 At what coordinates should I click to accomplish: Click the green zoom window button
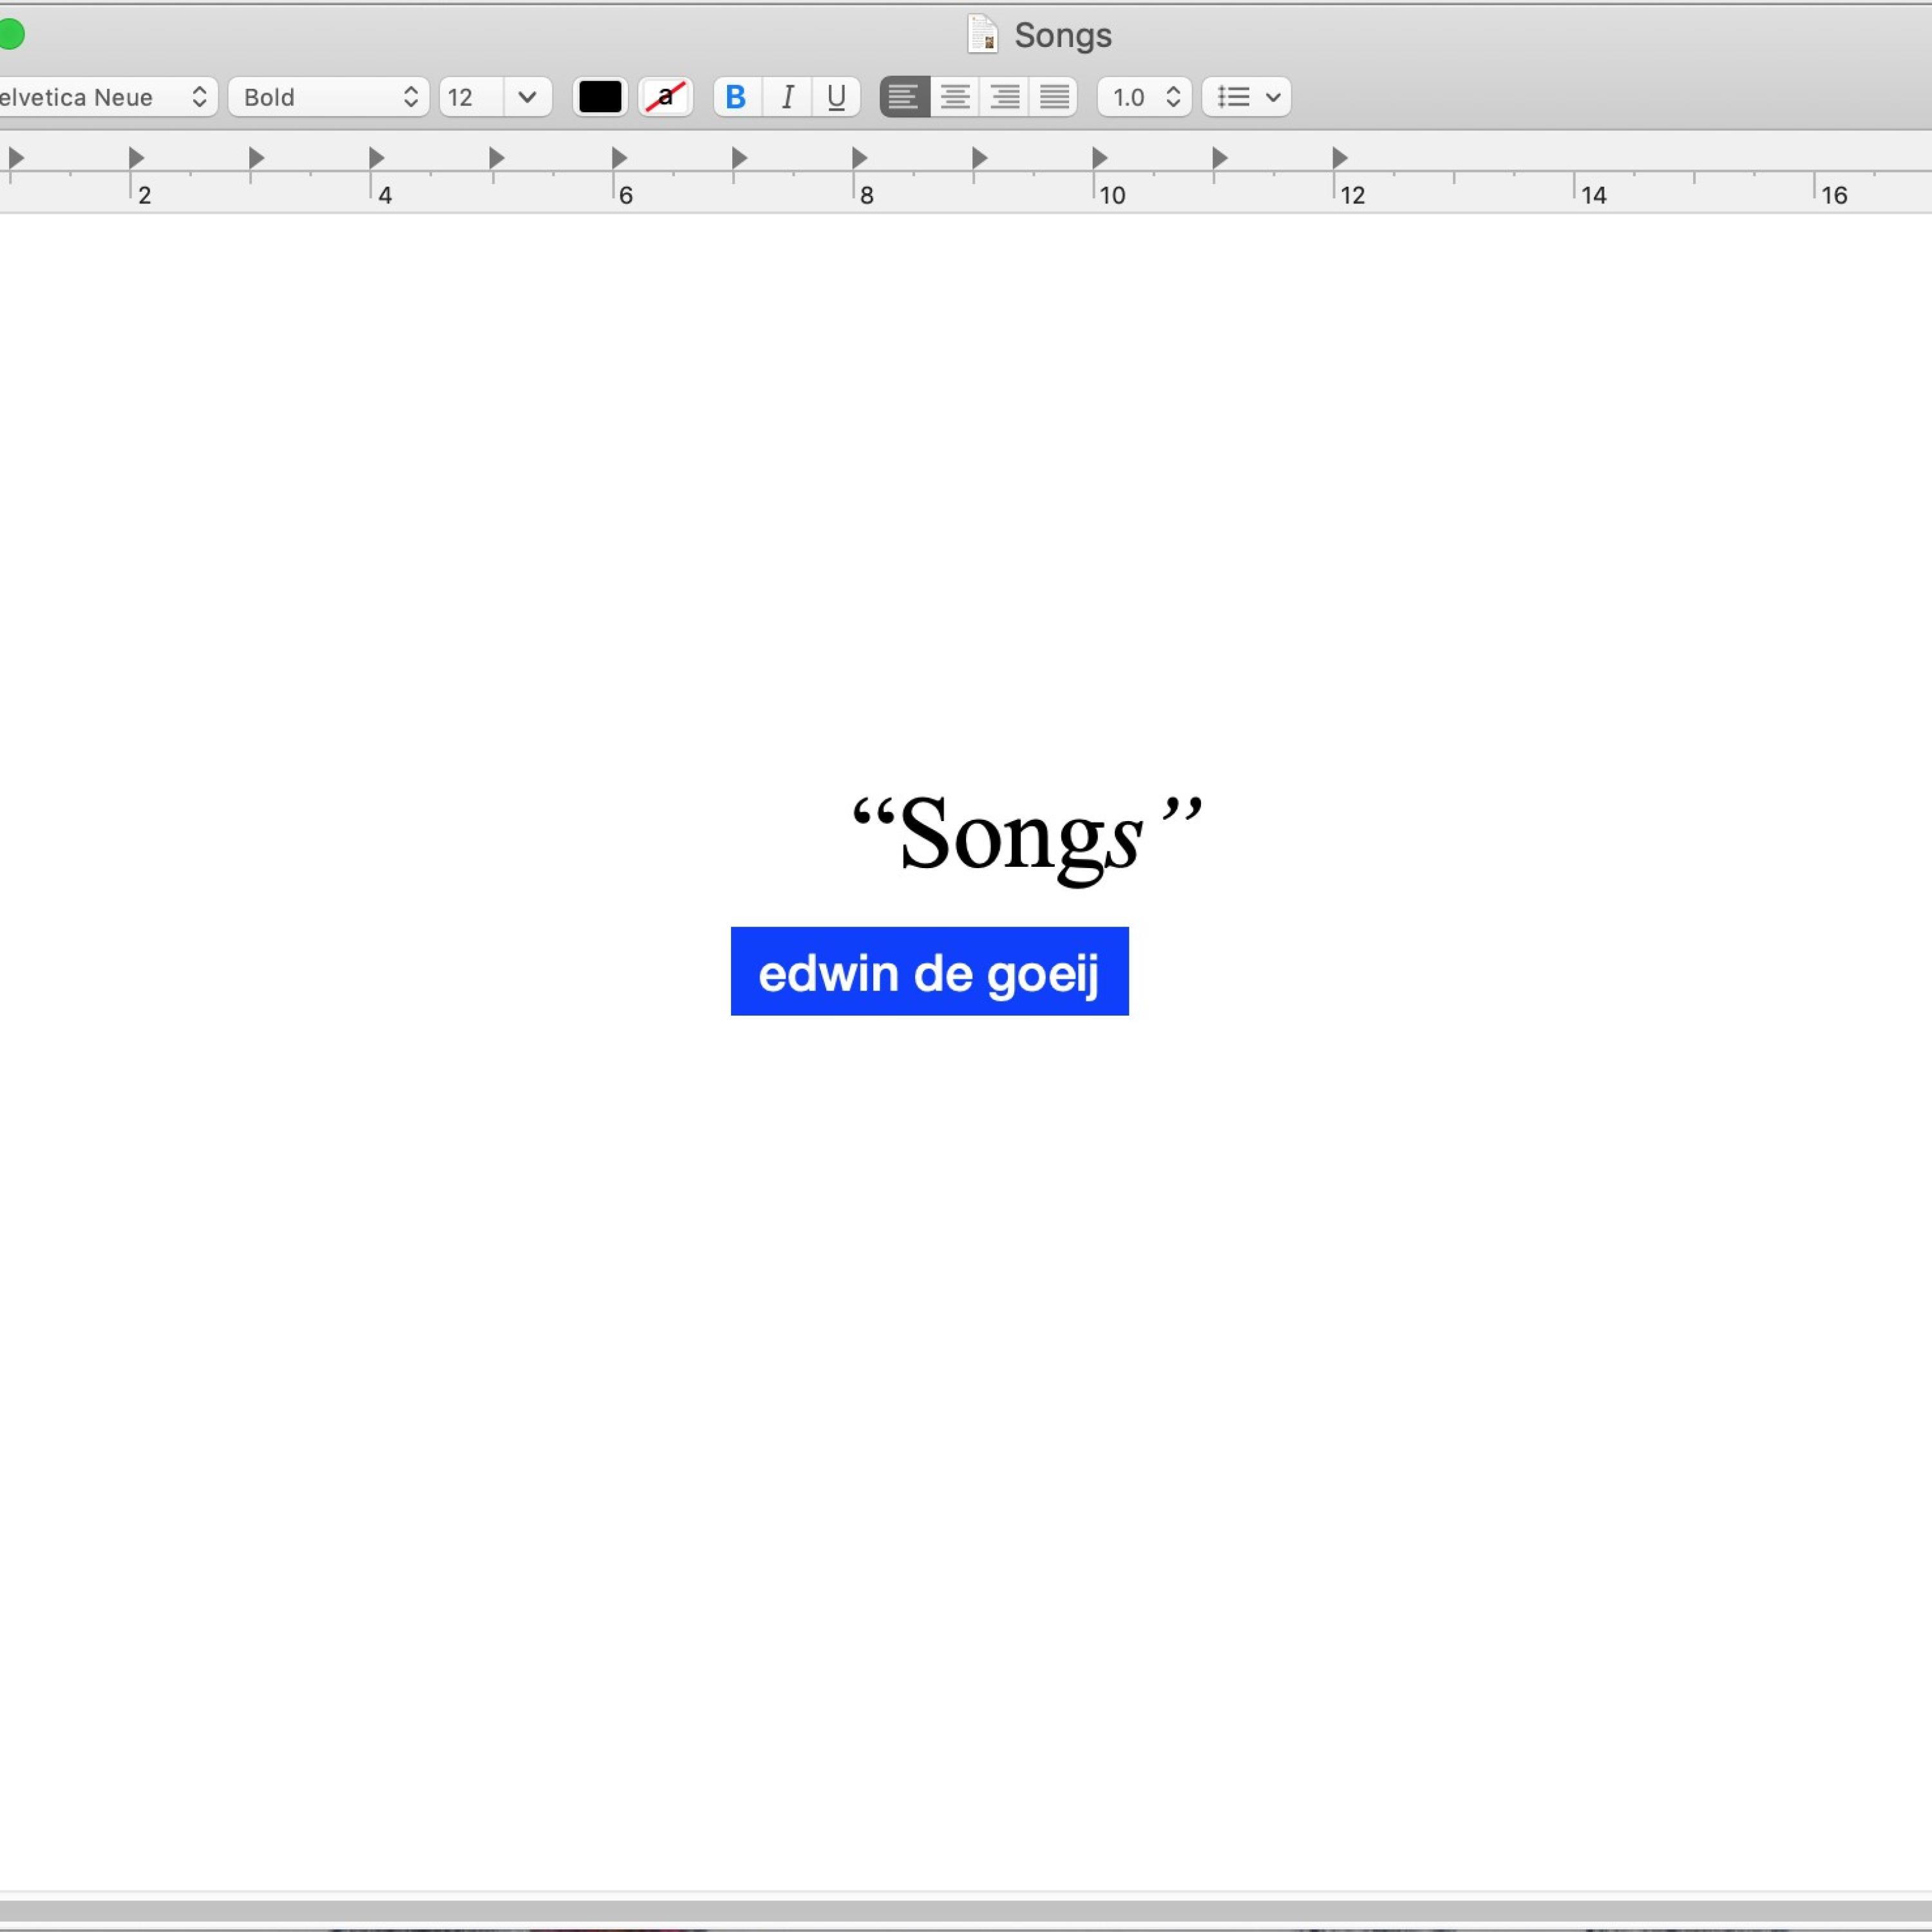[11, 35]
